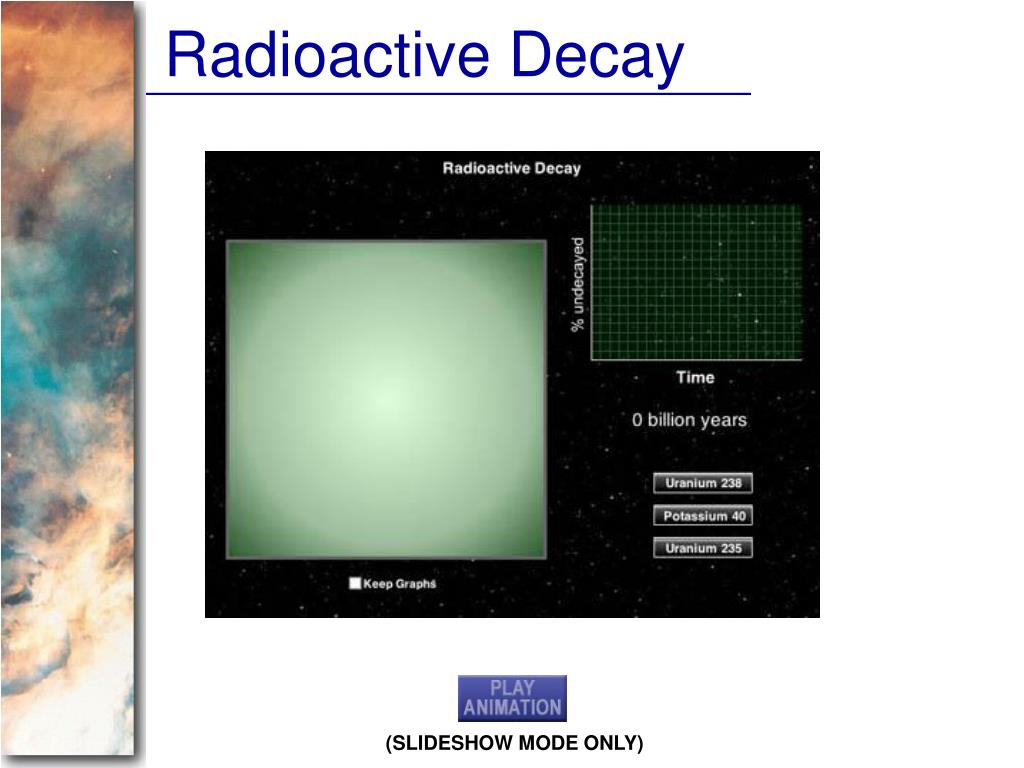
Task: Click the "(SLIDESHOW MODE ONLY)" caption
Action: [x=514, y=743]
